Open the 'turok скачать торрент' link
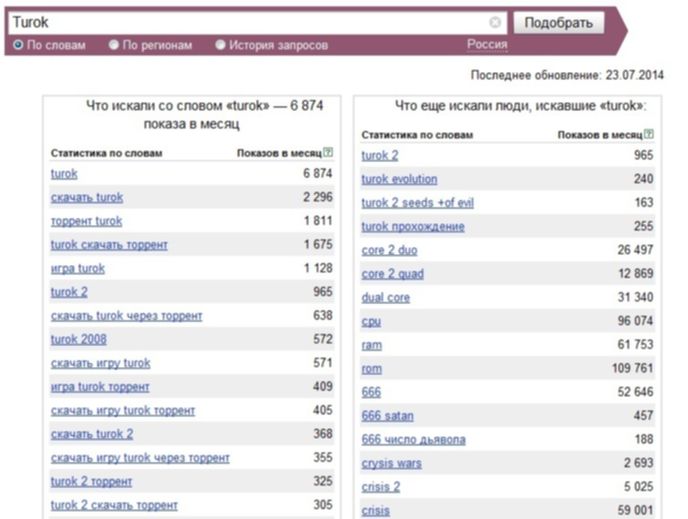Image resolution: width=688 pixels, height=519 pixels. click(109, 245)
